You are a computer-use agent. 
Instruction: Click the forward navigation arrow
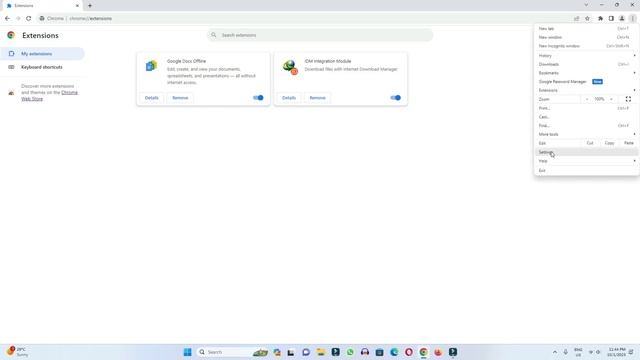tap(18, 18)
